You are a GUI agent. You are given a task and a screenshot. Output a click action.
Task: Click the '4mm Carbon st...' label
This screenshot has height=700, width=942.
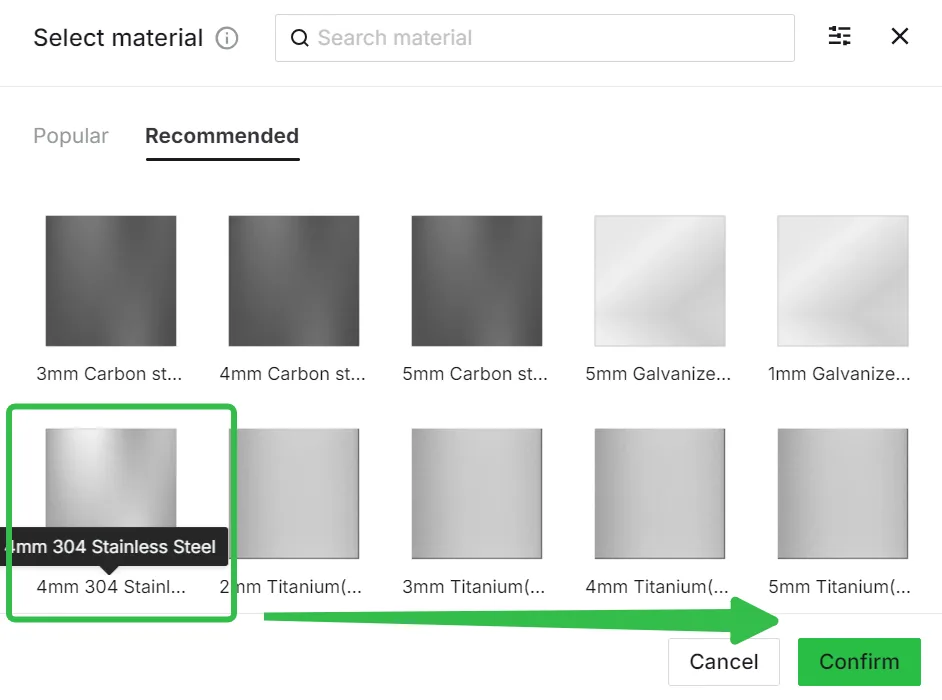pyautogui.click(x=293, y=374)
